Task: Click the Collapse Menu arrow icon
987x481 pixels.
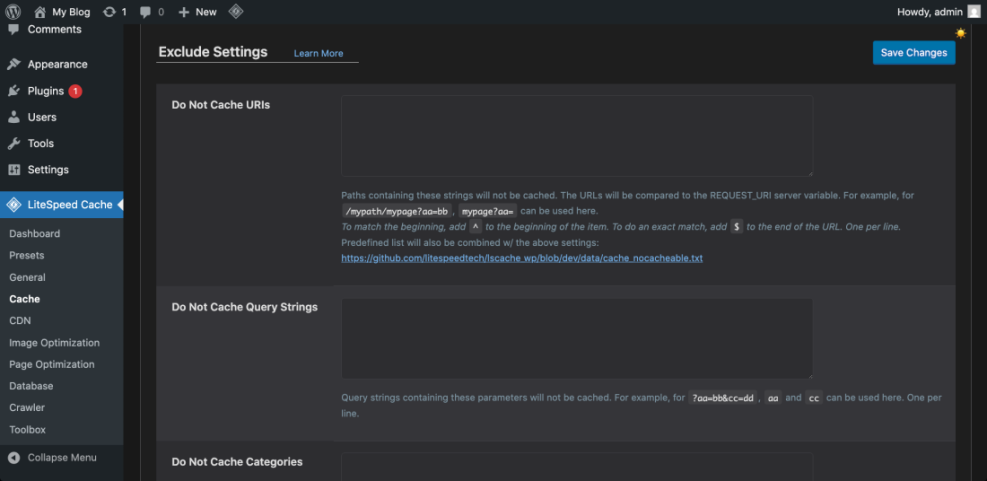Action: [x=14, y=458]
